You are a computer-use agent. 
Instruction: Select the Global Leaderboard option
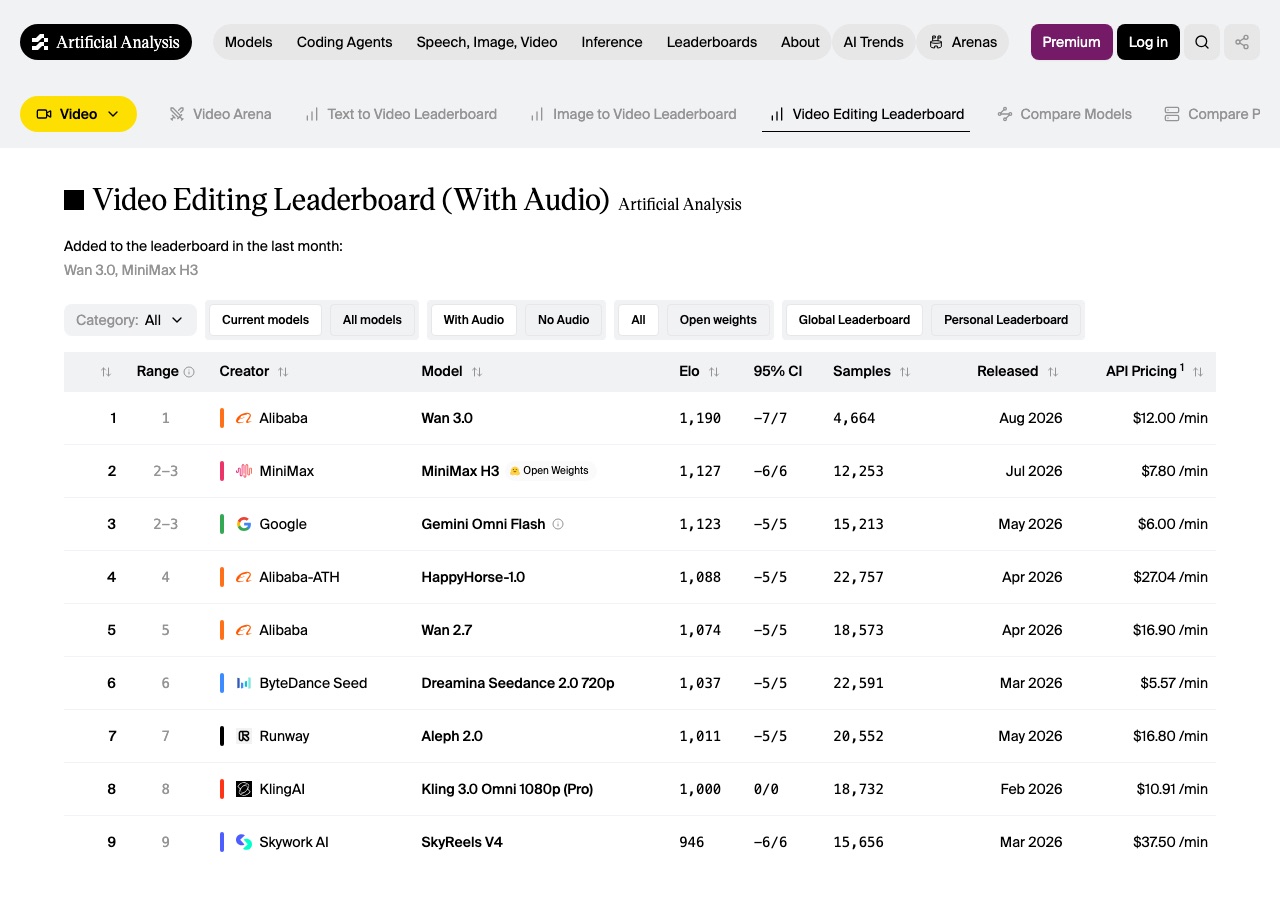tap(854, 320)
